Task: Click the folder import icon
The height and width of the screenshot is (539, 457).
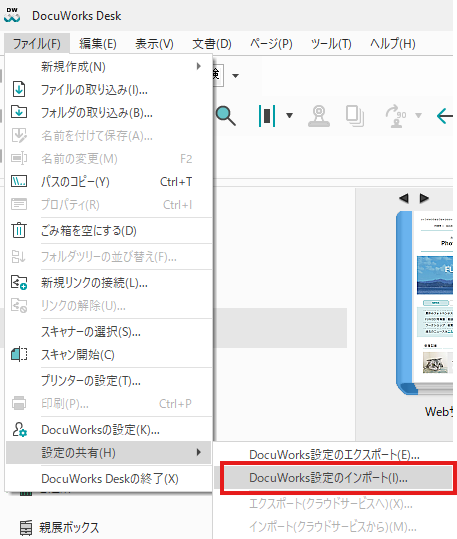Action: 19,112
